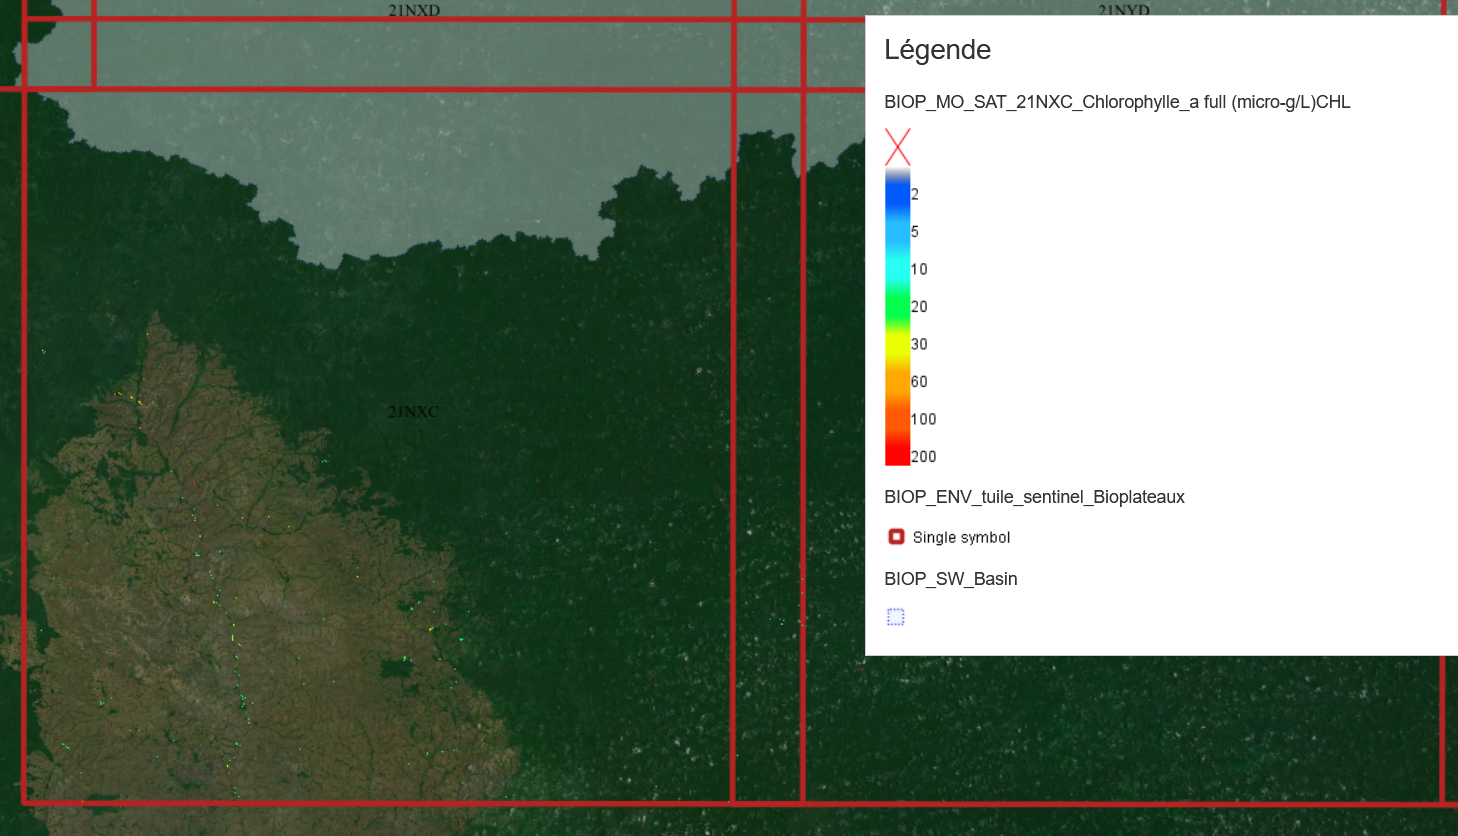Click the 21NYD tile label at top
The image size is (1458, 836).
pos(1123,10)
